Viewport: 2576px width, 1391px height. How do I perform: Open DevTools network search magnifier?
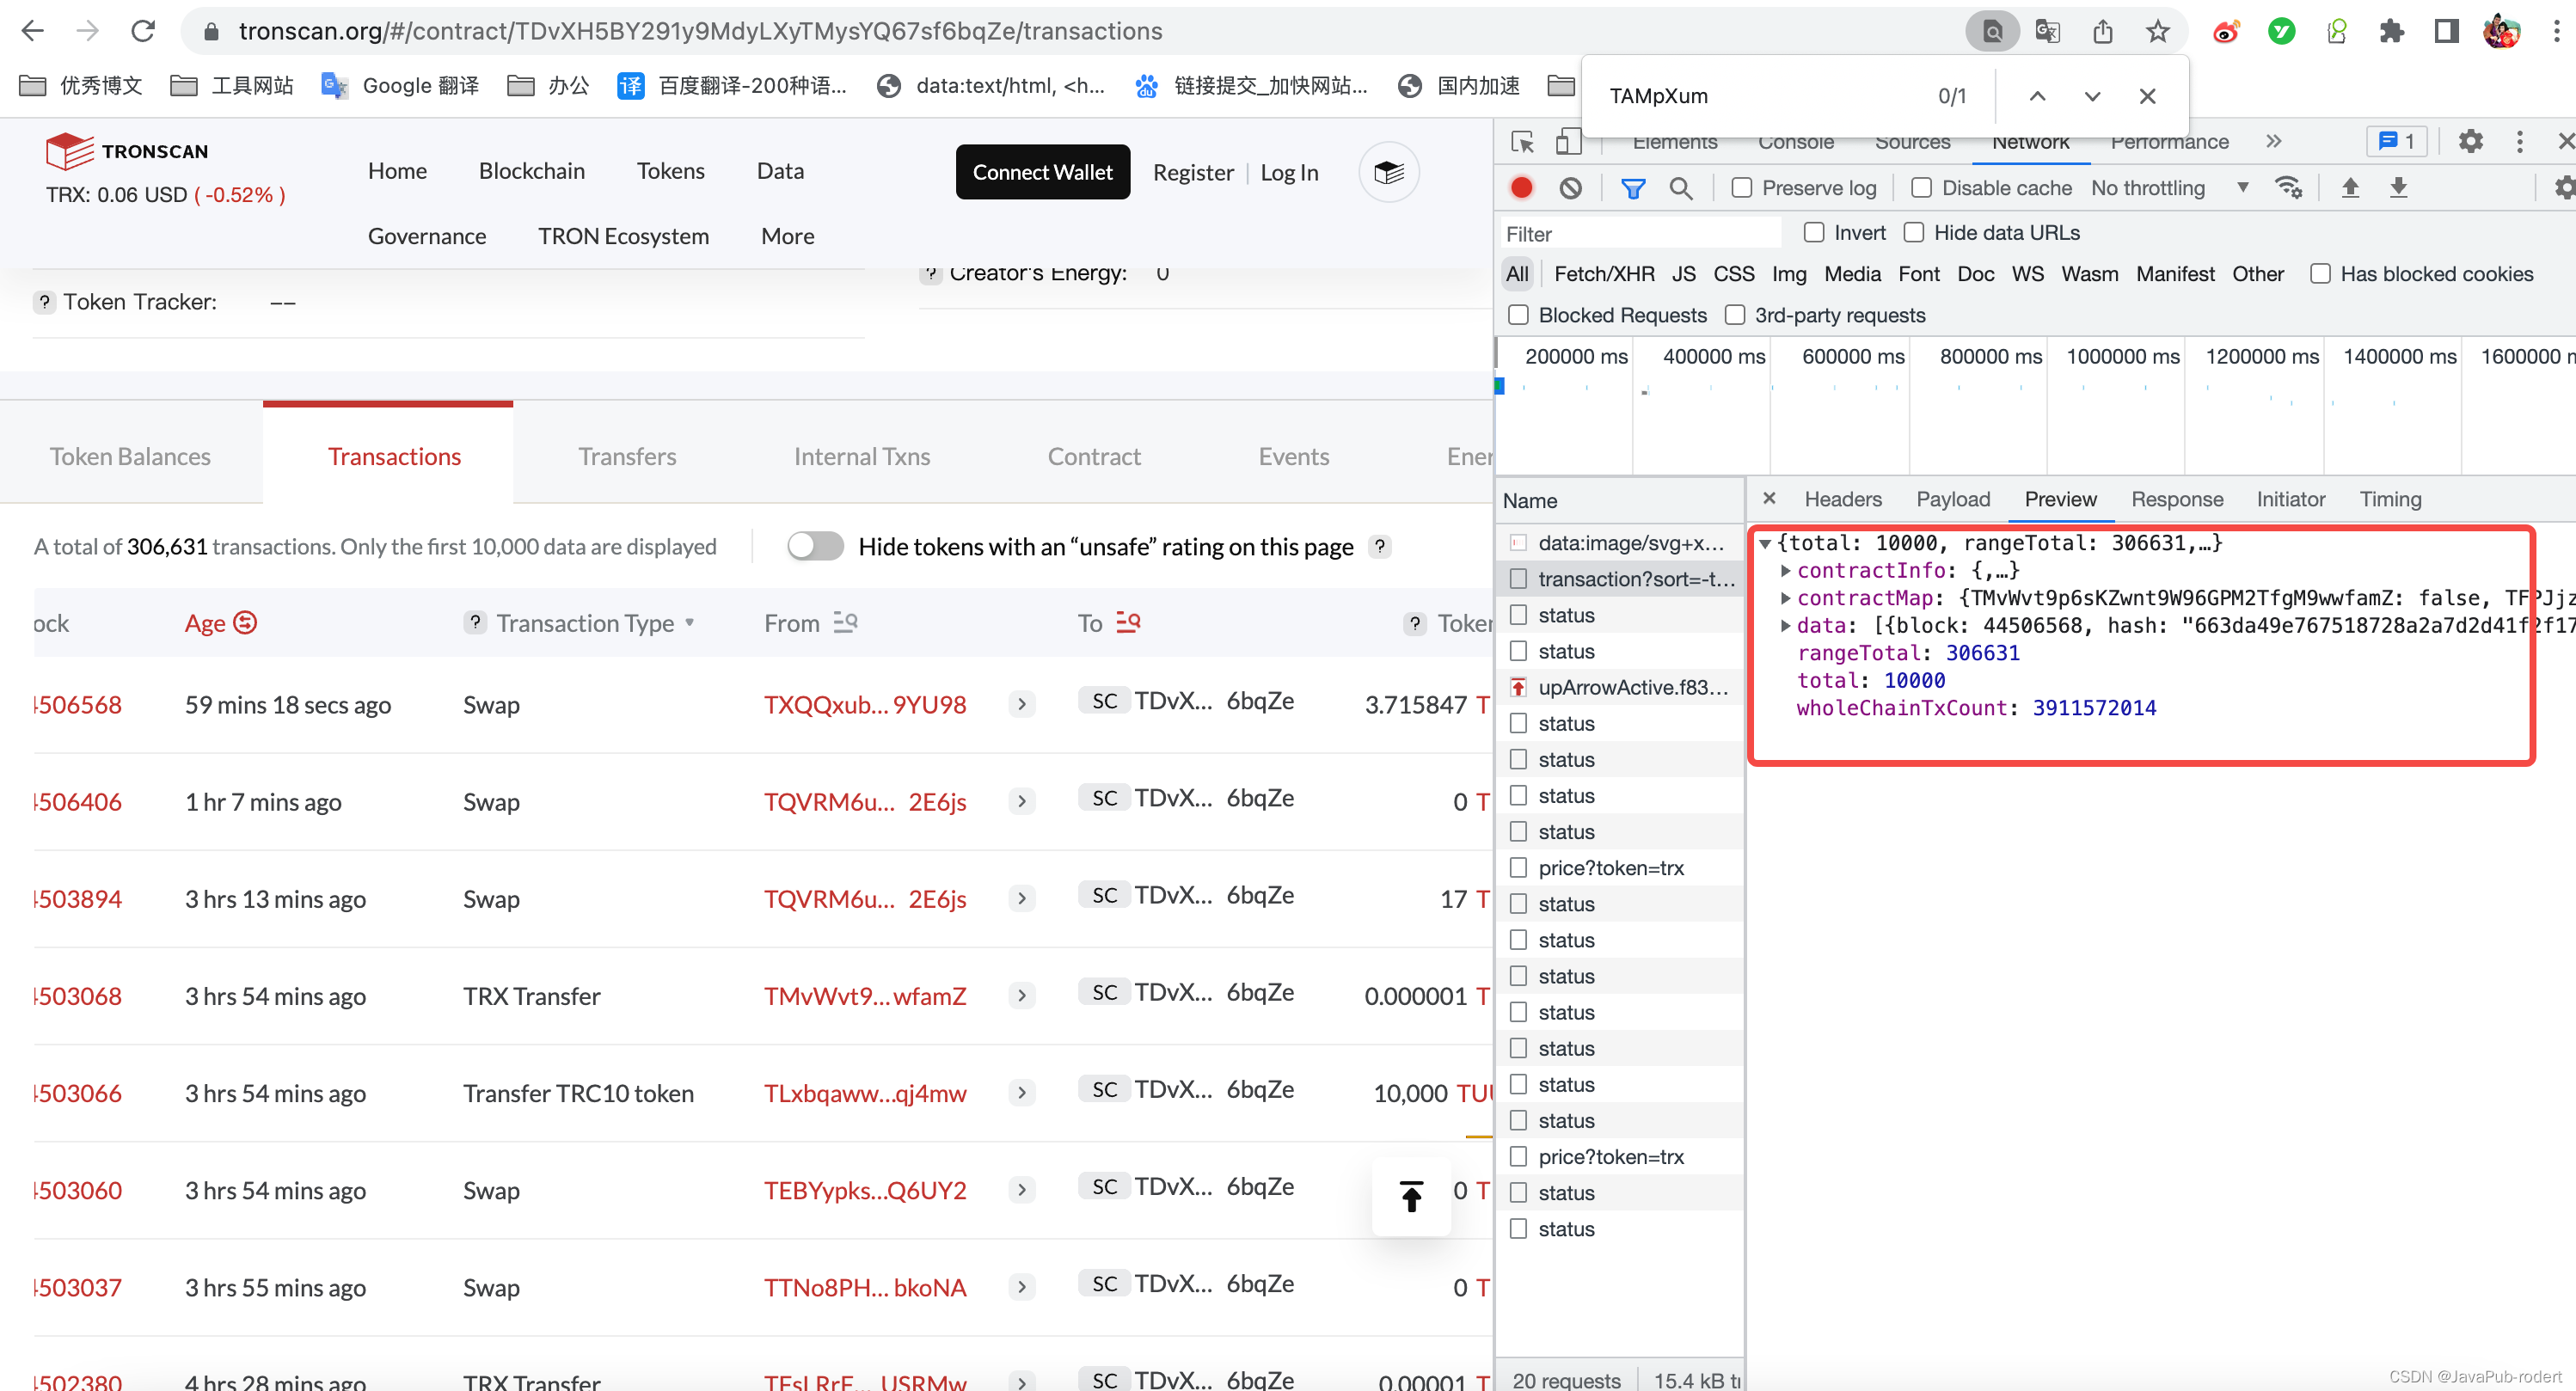coord(1681,188)
